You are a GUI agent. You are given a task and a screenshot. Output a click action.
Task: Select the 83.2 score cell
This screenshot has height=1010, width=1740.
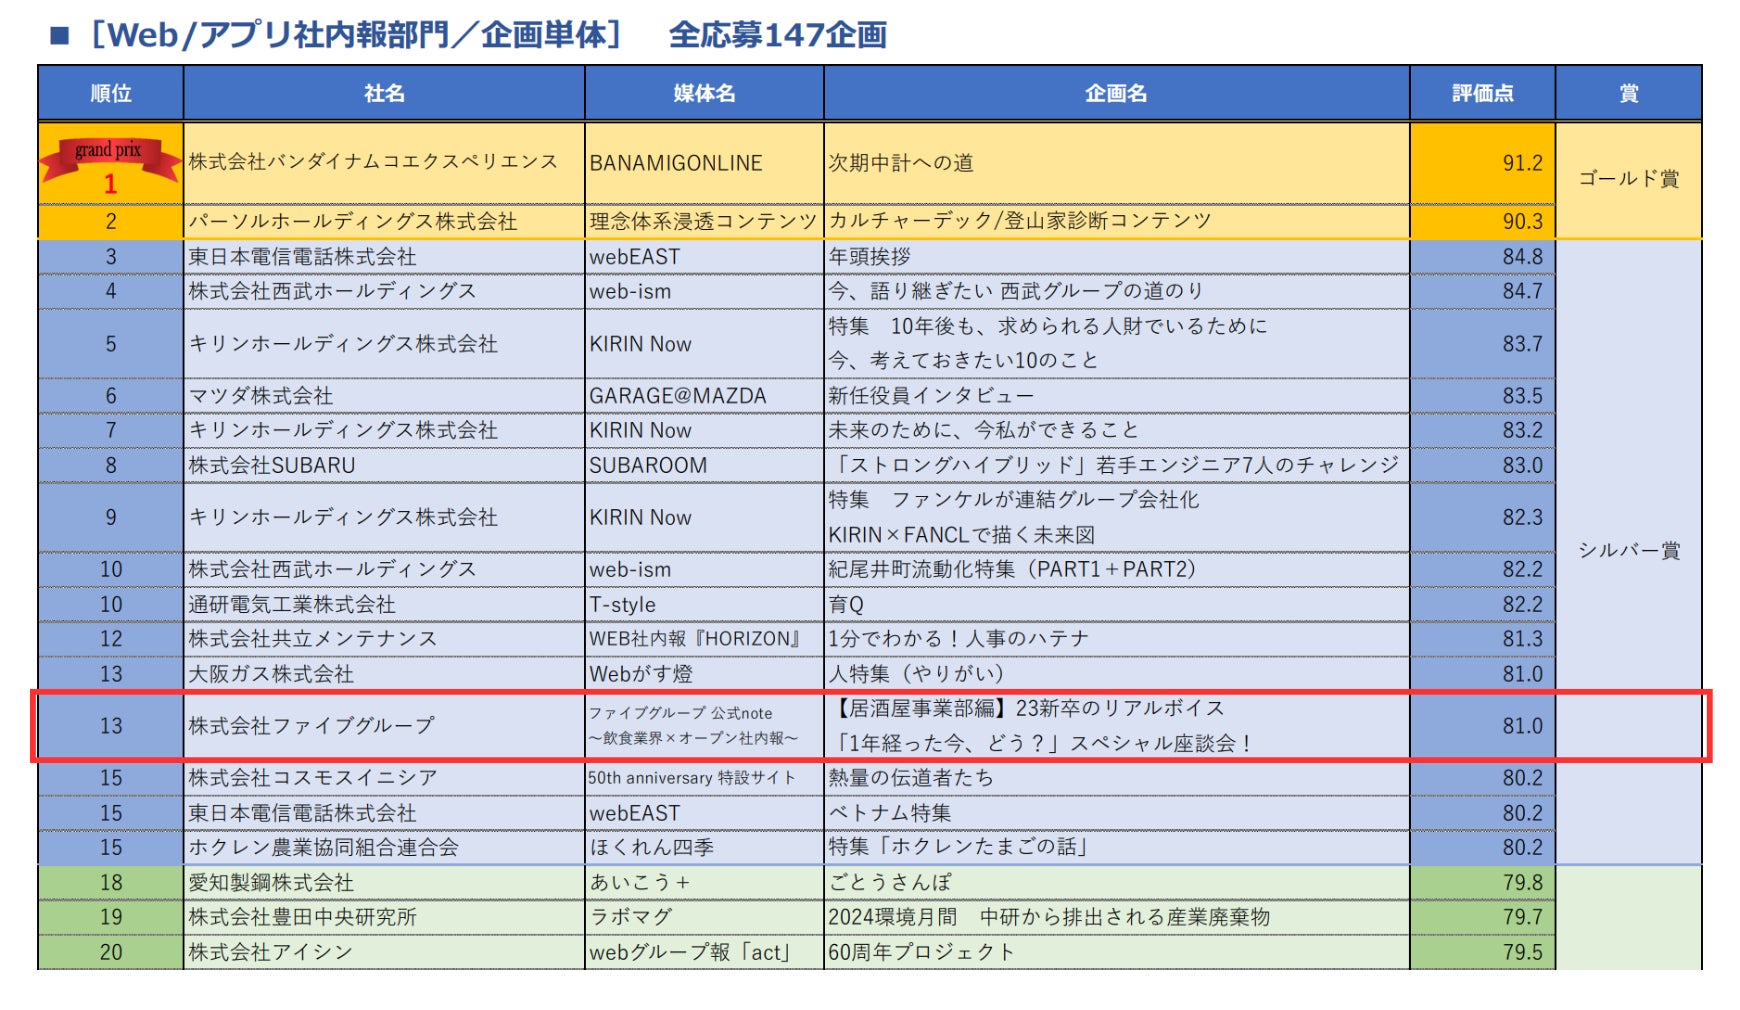point(1482,430)
